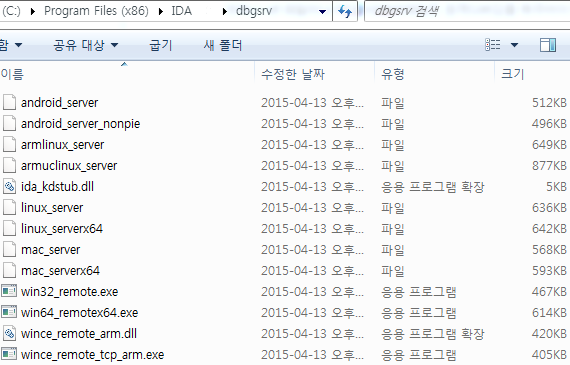Image resolution: width=570 pixels, height=365 pixels.
Task: Click 응용 프로그램 type of win32_remote.exe
Action: click(418, 292)
